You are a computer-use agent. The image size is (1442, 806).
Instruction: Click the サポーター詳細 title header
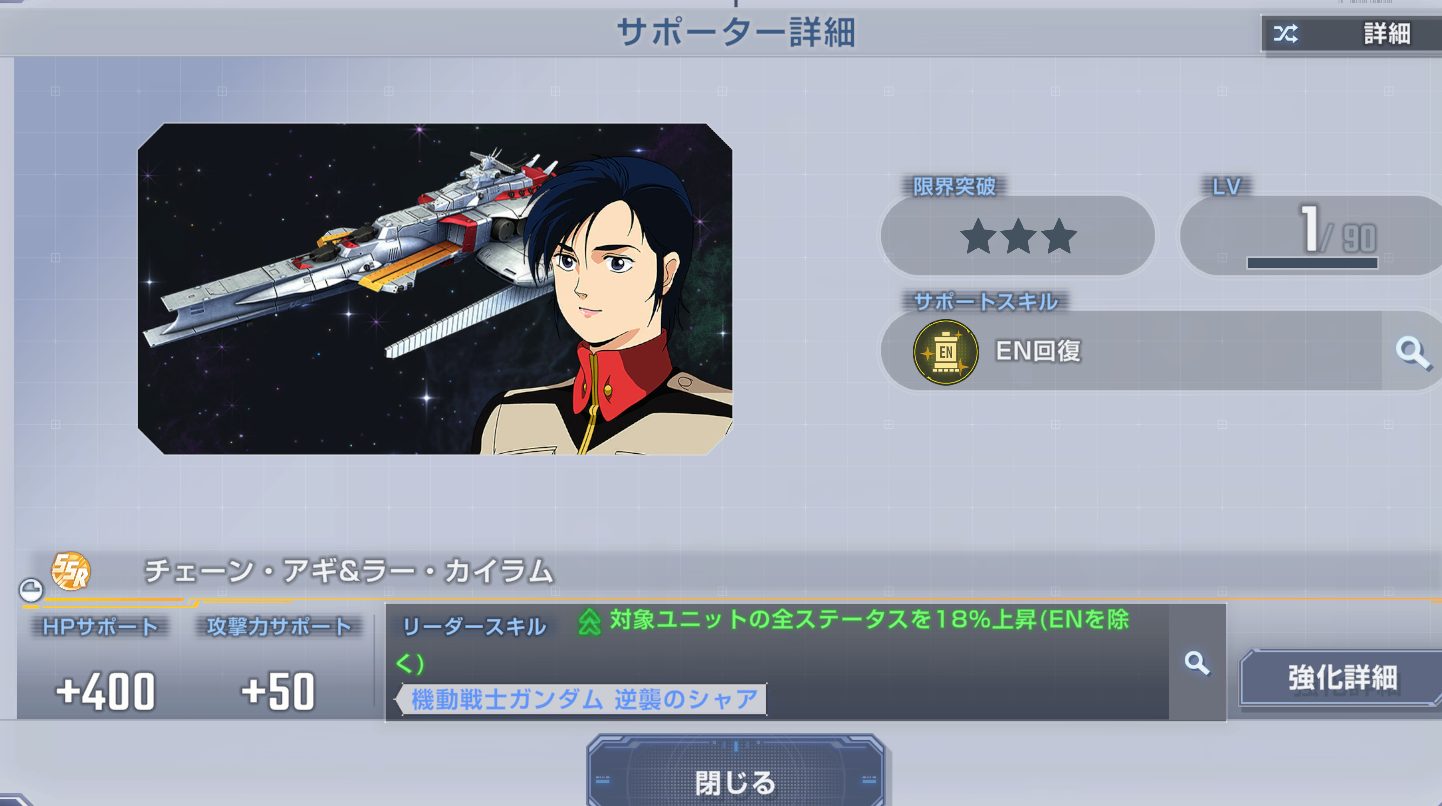point(735,33)
